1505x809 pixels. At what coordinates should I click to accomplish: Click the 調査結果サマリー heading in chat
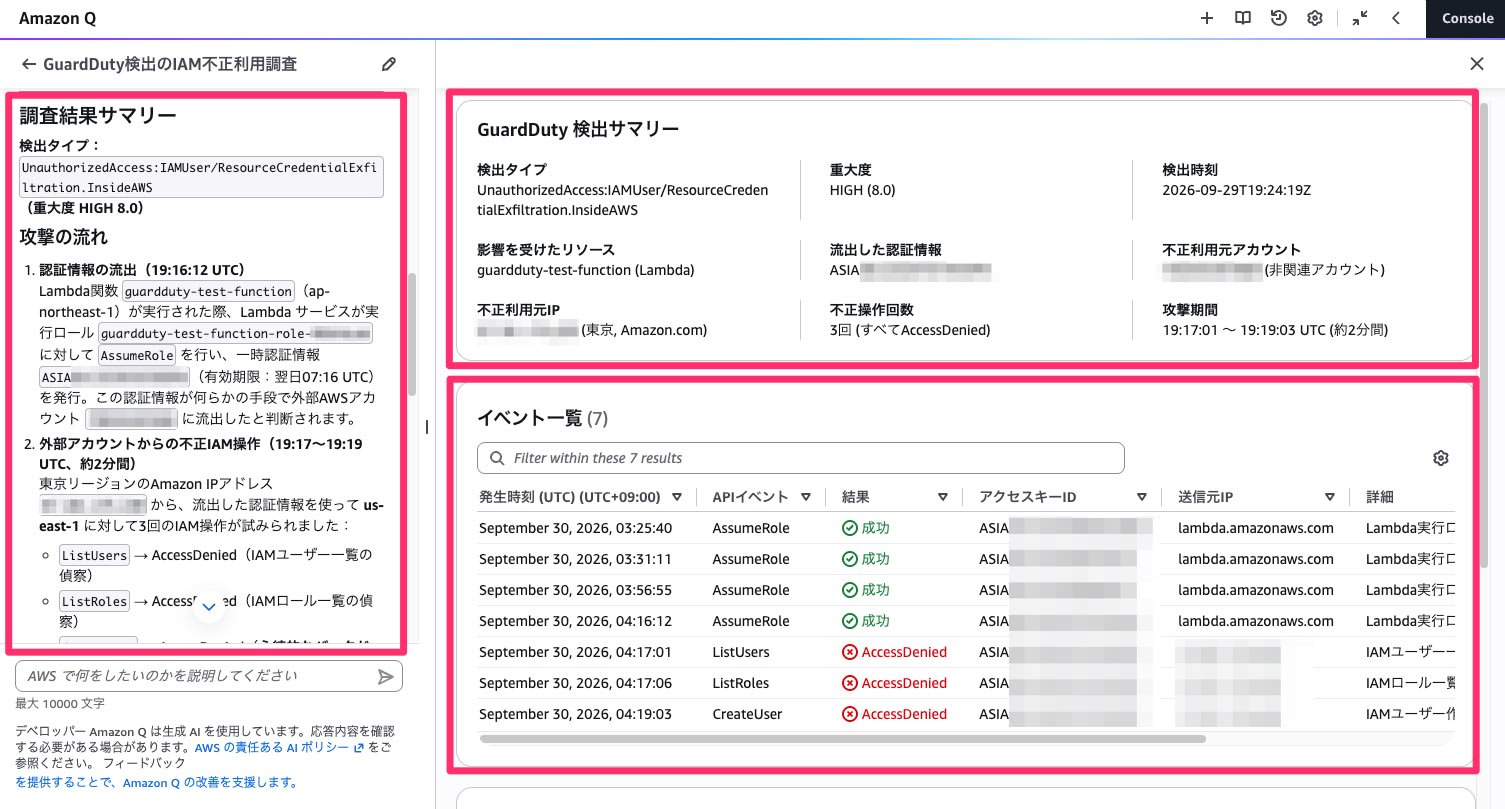(x=98, y=116)
